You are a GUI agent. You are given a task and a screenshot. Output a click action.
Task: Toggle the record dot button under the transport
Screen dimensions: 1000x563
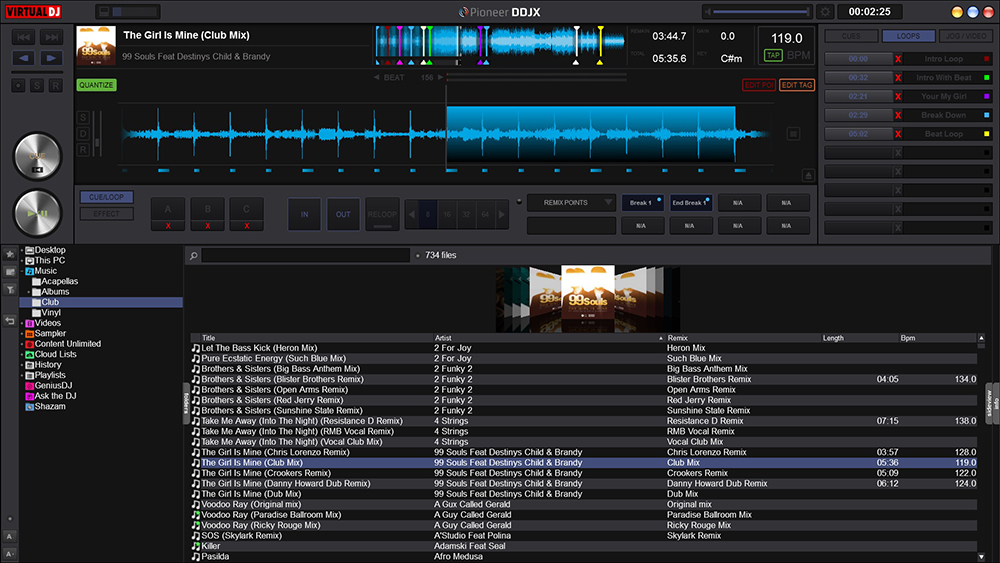pyautogui.click(x=18, y=85)
